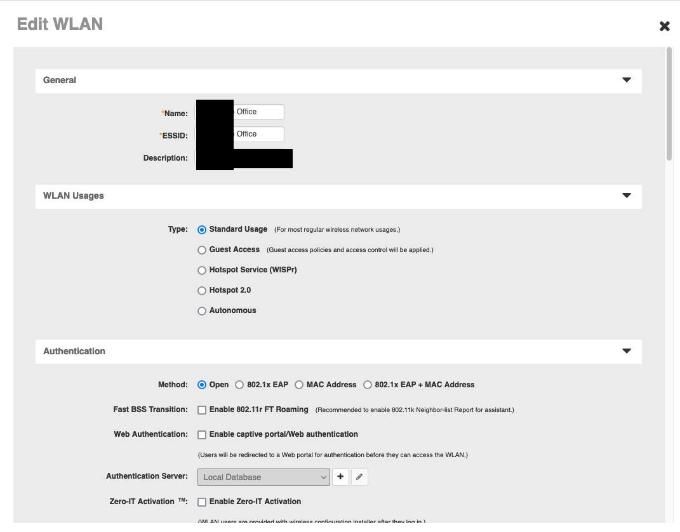
Task: Enable captive portal/Web authentication
Action: pyautogui.click(x=202, y=435)
